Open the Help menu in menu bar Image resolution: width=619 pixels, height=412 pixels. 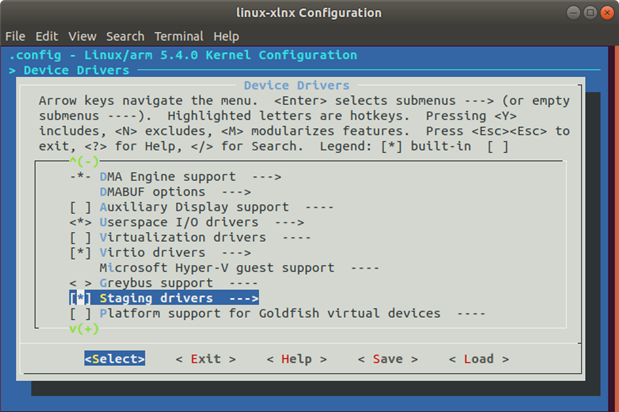coord(226,36)
